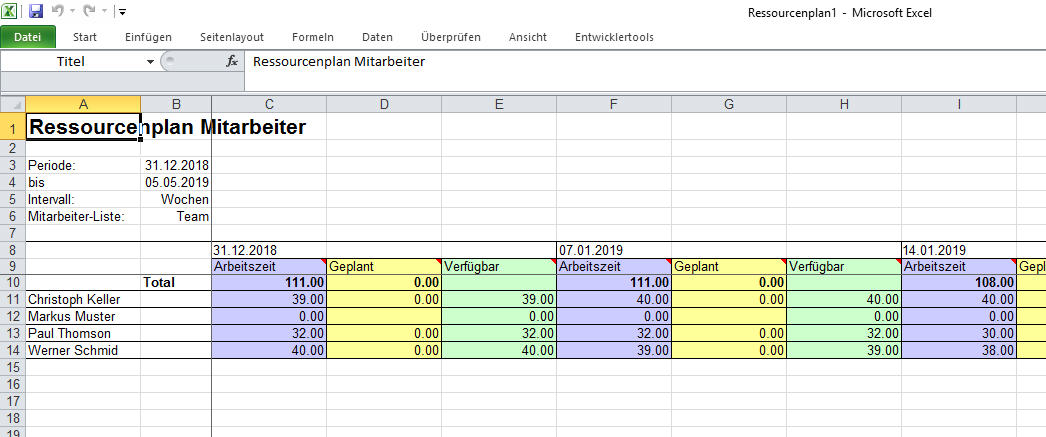The image size is (1046, 437).
Task: Select the Christoph Keller row name
Action: click(x=83, y=299)
